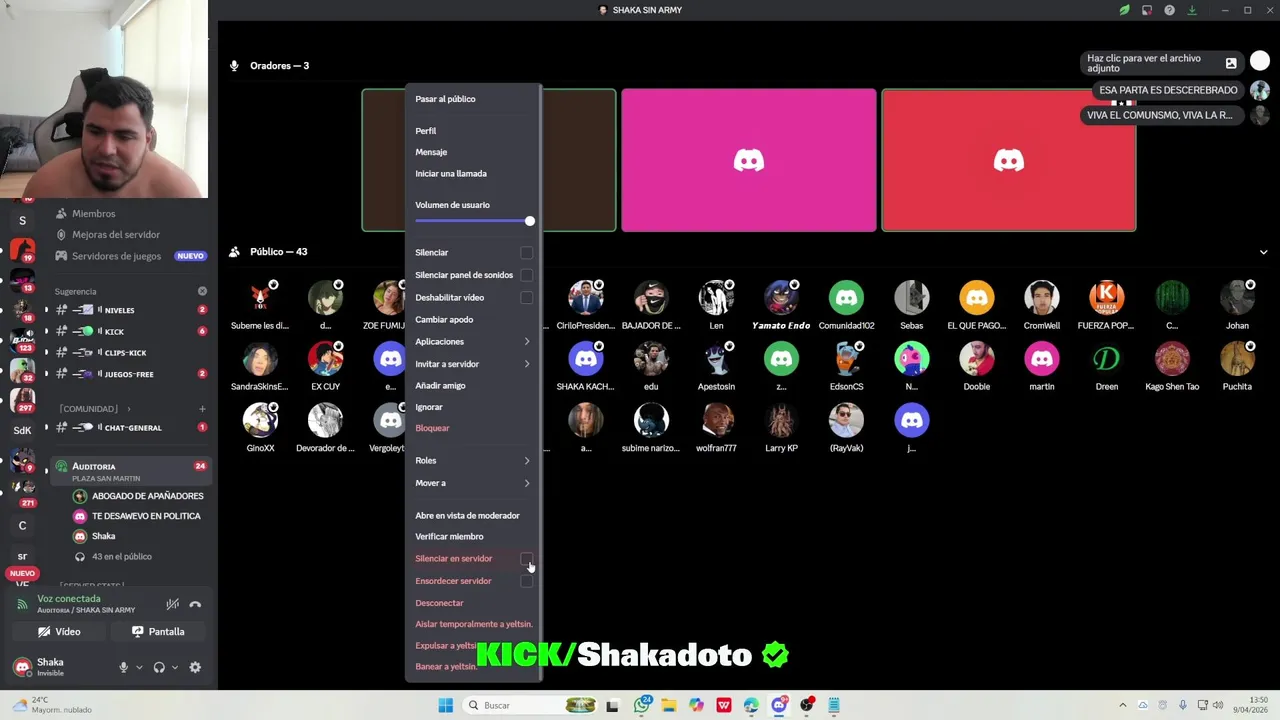Toggle noise suppression icon in voice panel
Screen dimensions: 1280x720
pyautogui.click(x=172, y=604)
